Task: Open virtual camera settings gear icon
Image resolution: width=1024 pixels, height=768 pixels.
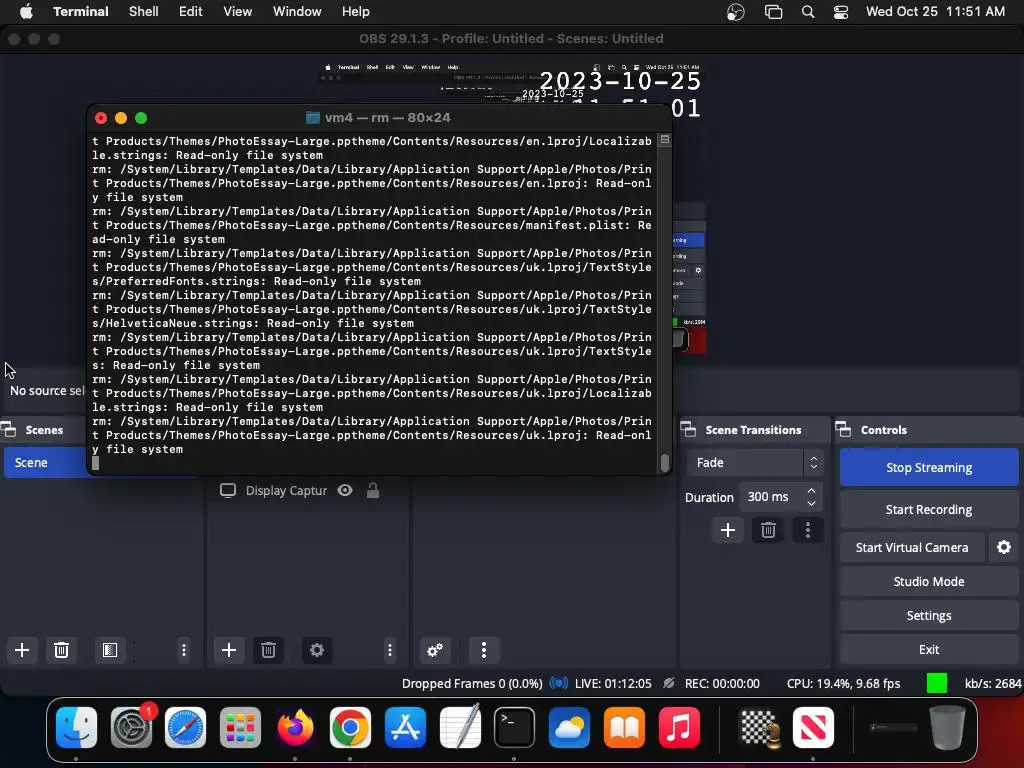Action: tap(1004, 547)
